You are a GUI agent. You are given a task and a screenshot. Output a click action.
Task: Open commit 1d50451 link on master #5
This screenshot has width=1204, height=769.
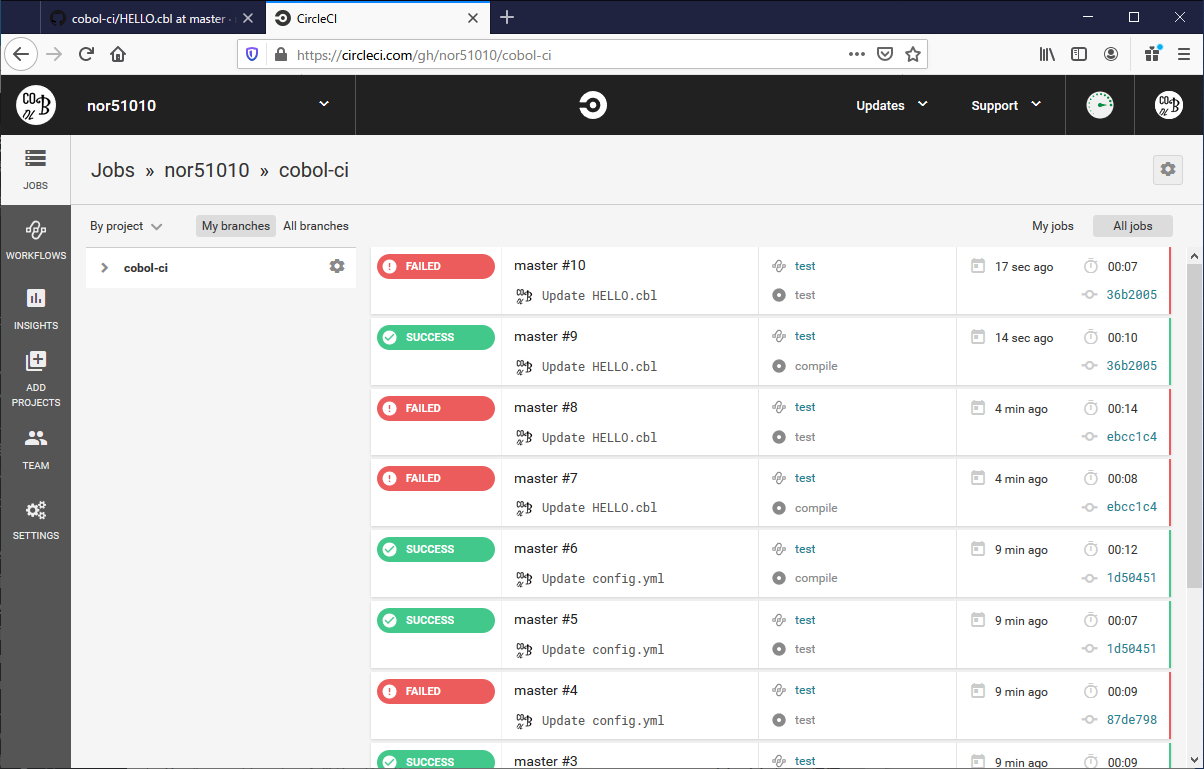[x=1132, y=649]
